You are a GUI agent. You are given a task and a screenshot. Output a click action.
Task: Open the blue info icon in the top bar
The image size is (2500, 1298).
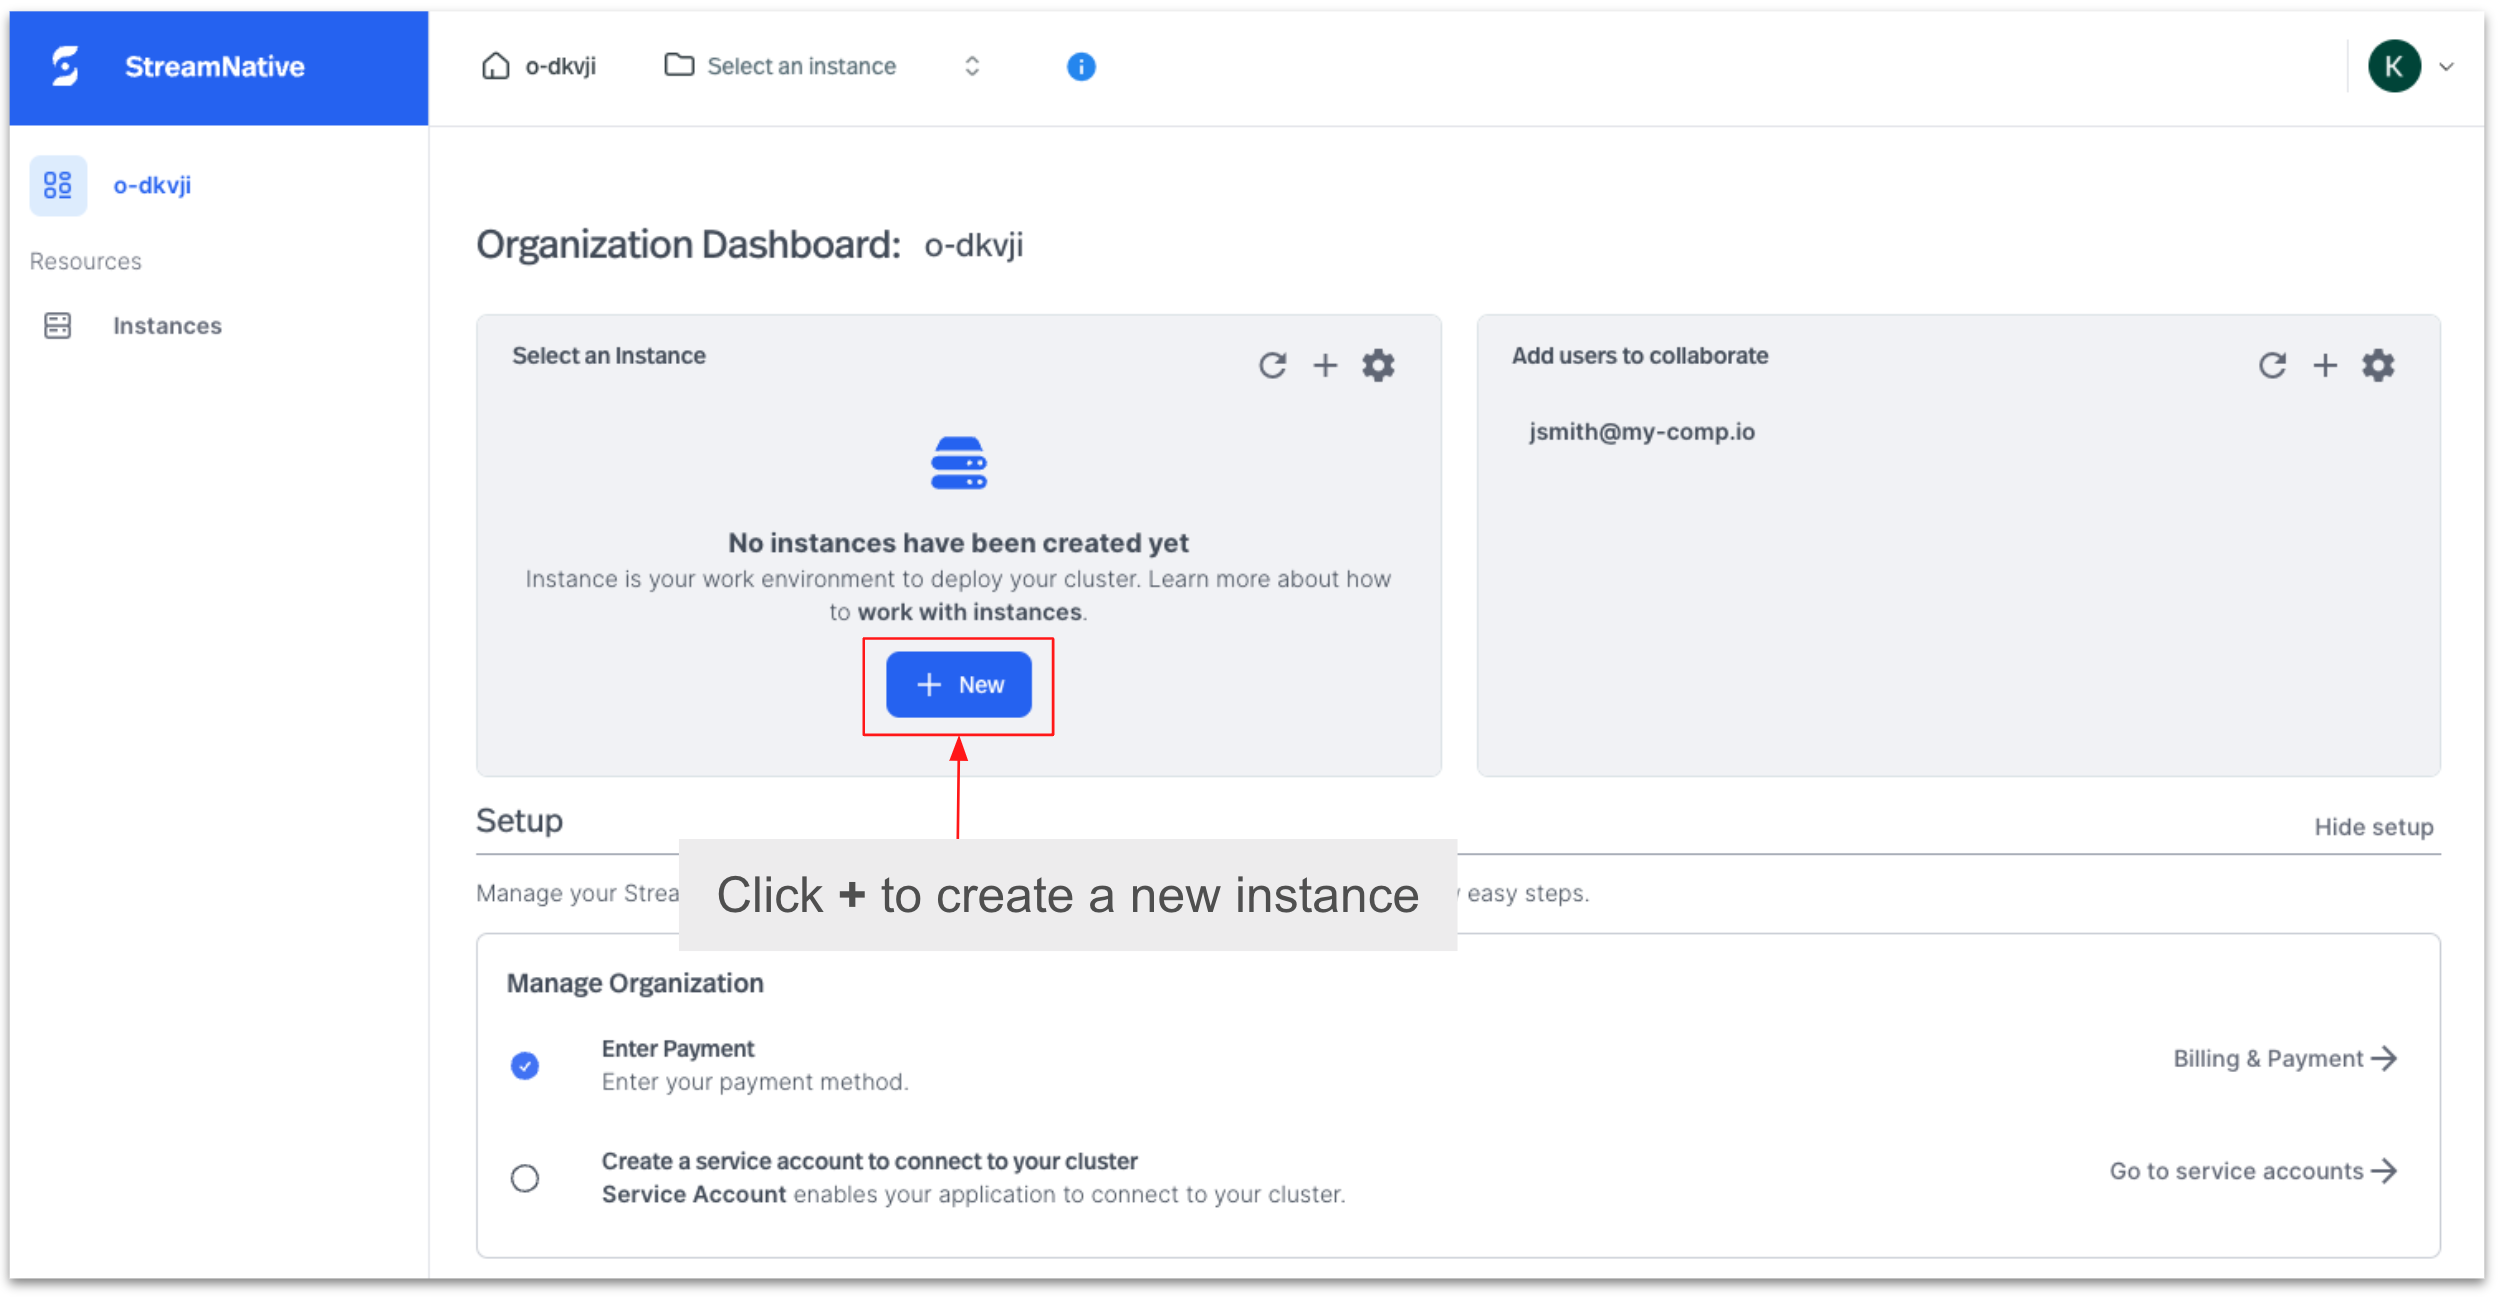click(x=1080, y=66)
